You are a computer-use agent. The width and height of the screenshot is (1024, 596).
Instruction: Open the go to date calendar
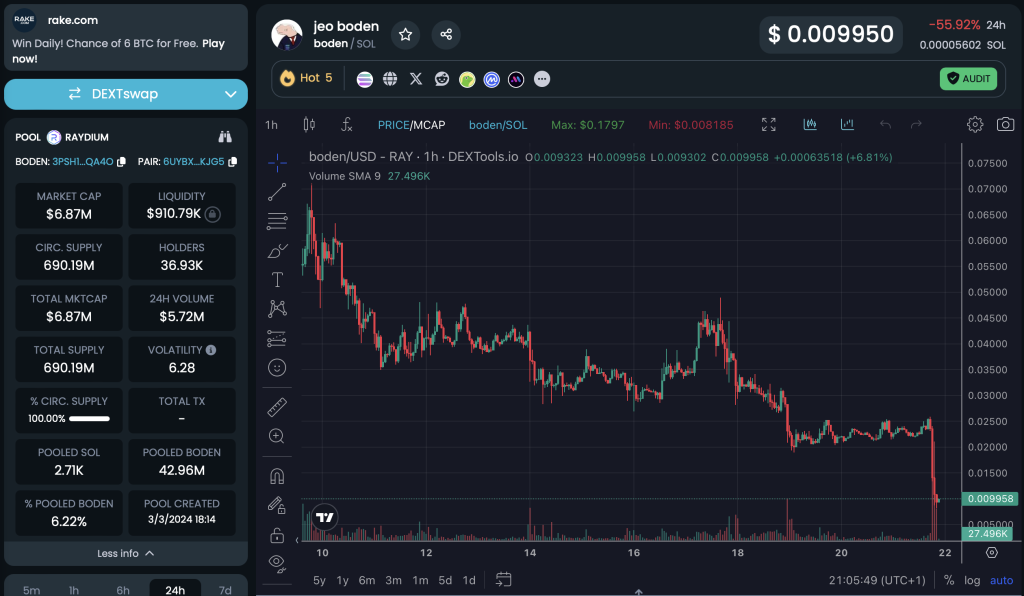[x=504, y=580]
